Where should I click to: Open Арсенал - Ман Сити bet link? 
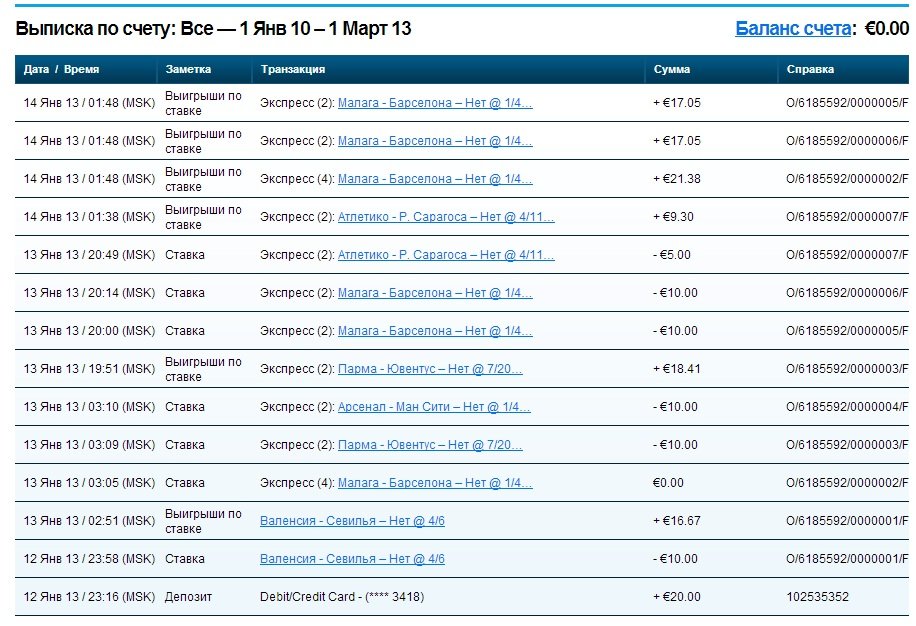(434, 406)
